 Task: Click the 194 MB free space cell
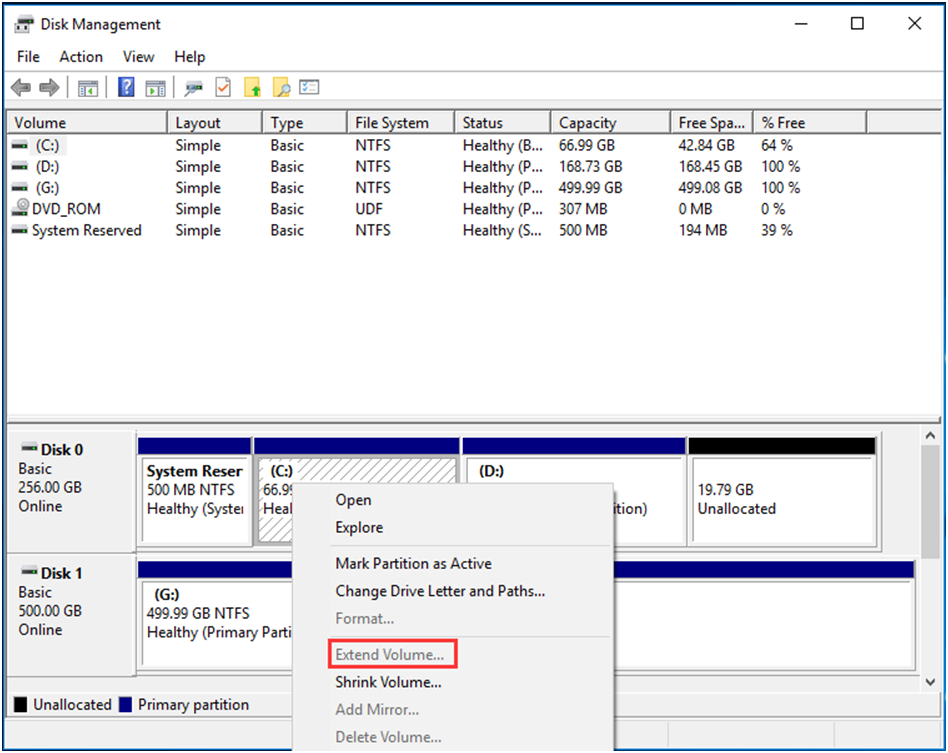(x=703, y=230)
